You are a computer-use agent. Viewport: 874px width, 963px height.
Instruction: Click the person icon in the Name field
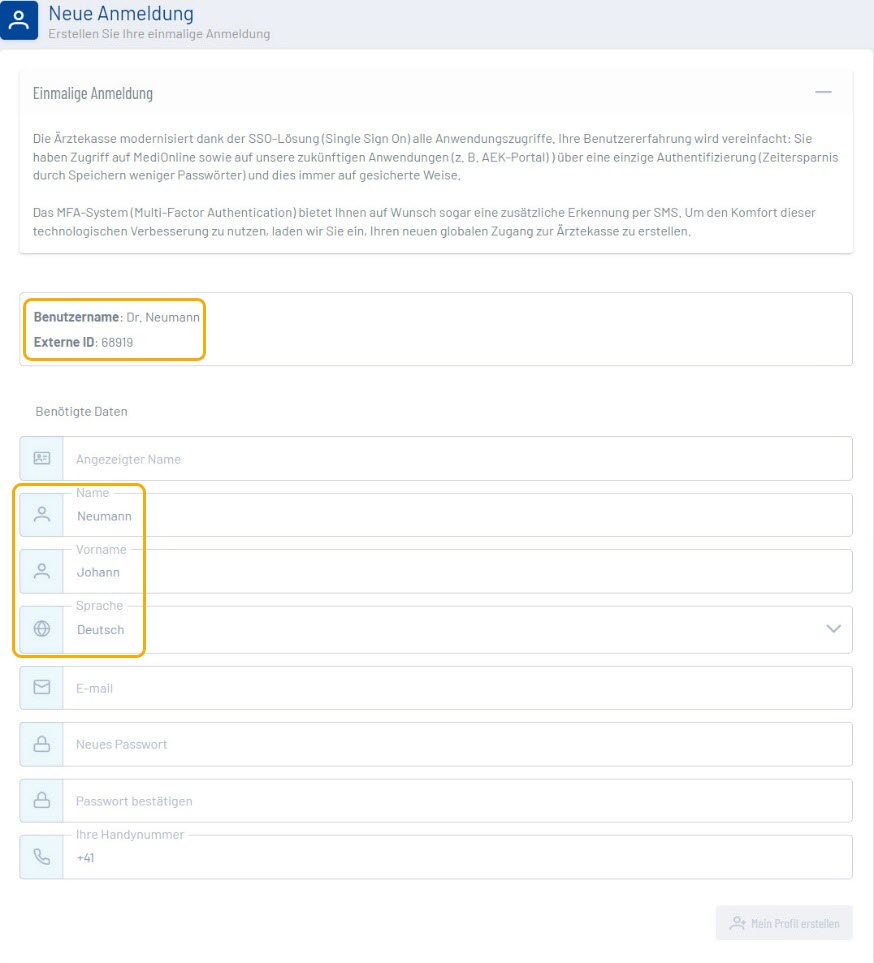(x=42, y=515)
